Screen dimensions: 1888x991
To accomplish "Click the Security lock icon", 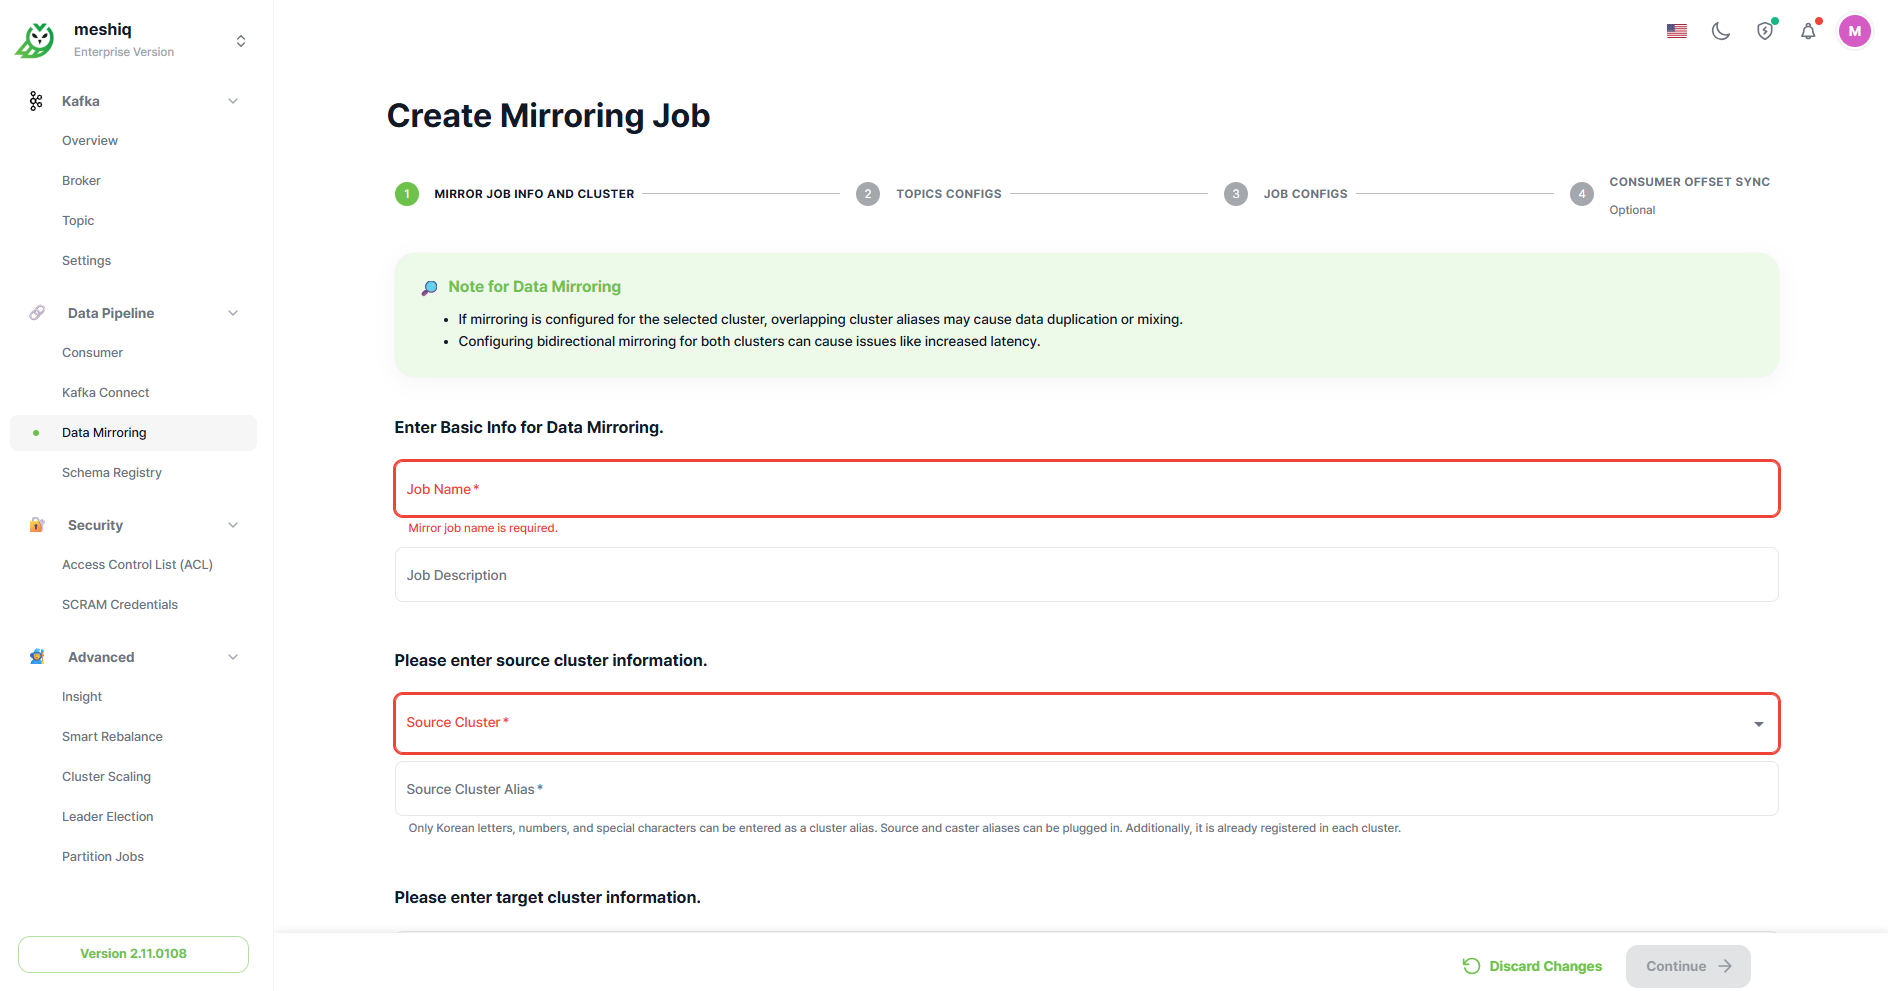I will [37, 525].
